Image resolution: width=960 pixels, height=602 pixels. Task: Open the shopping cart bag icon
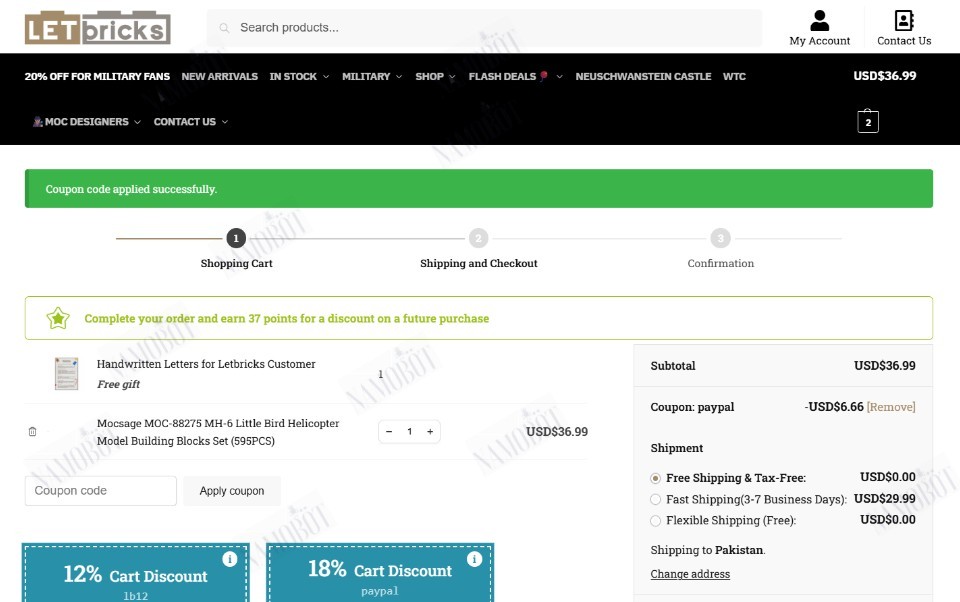pos(868,121)
